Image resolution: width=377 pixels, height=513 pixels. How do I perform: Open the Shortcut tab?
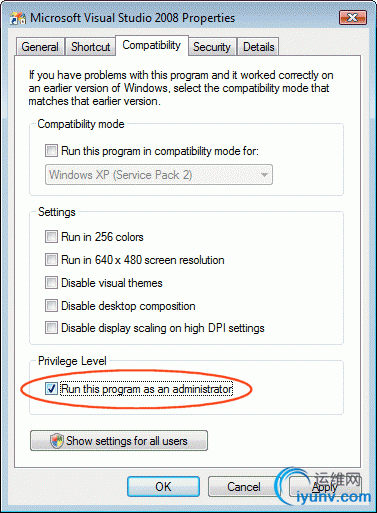(x=91, y=47)
